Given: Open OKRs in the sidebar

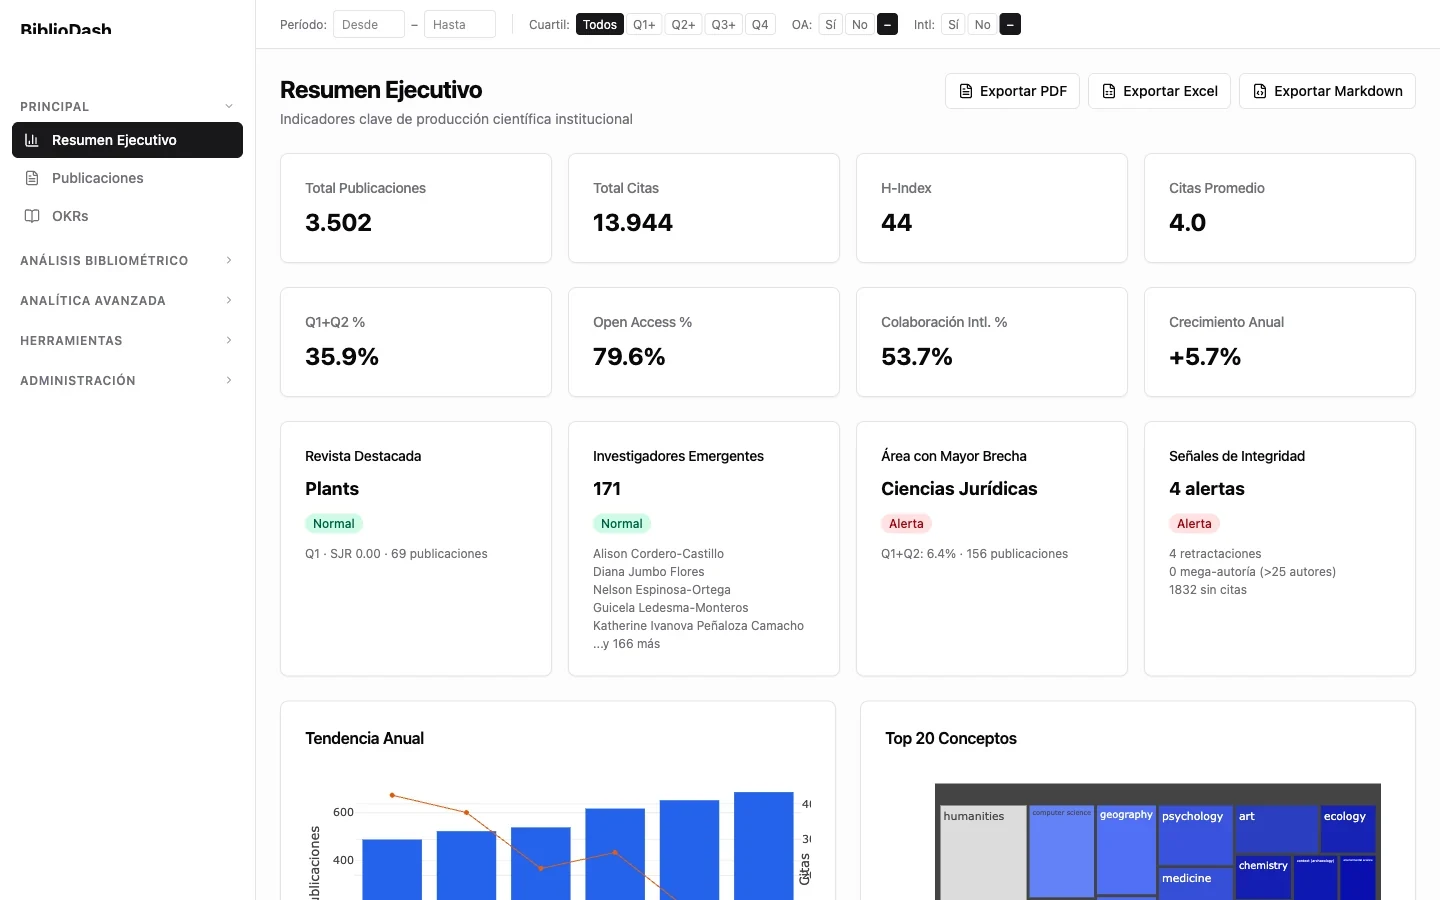Looking at the screenshot, I should (127, 216).
